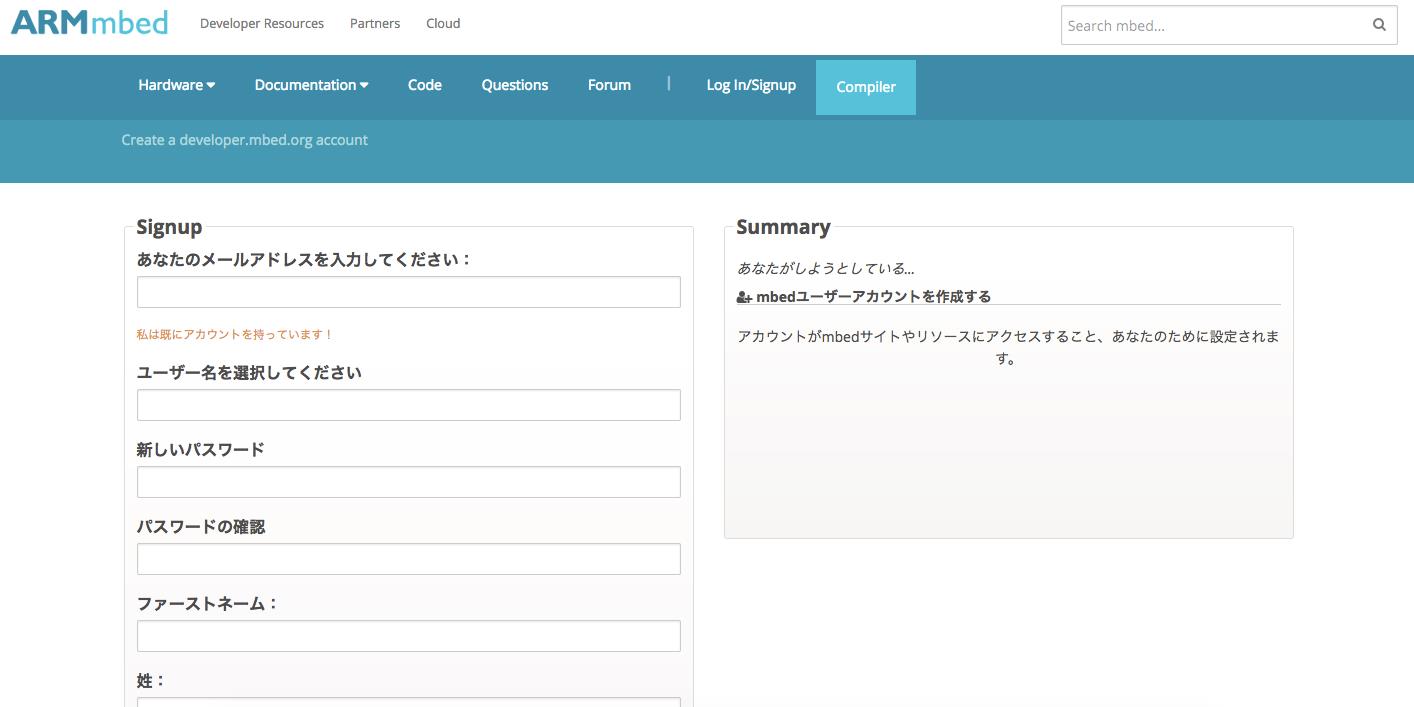This screenshot has width=1414, height=707.
Task: Click the add-user icon beside mbedユーザーアカウント
Action: point(744,297)
